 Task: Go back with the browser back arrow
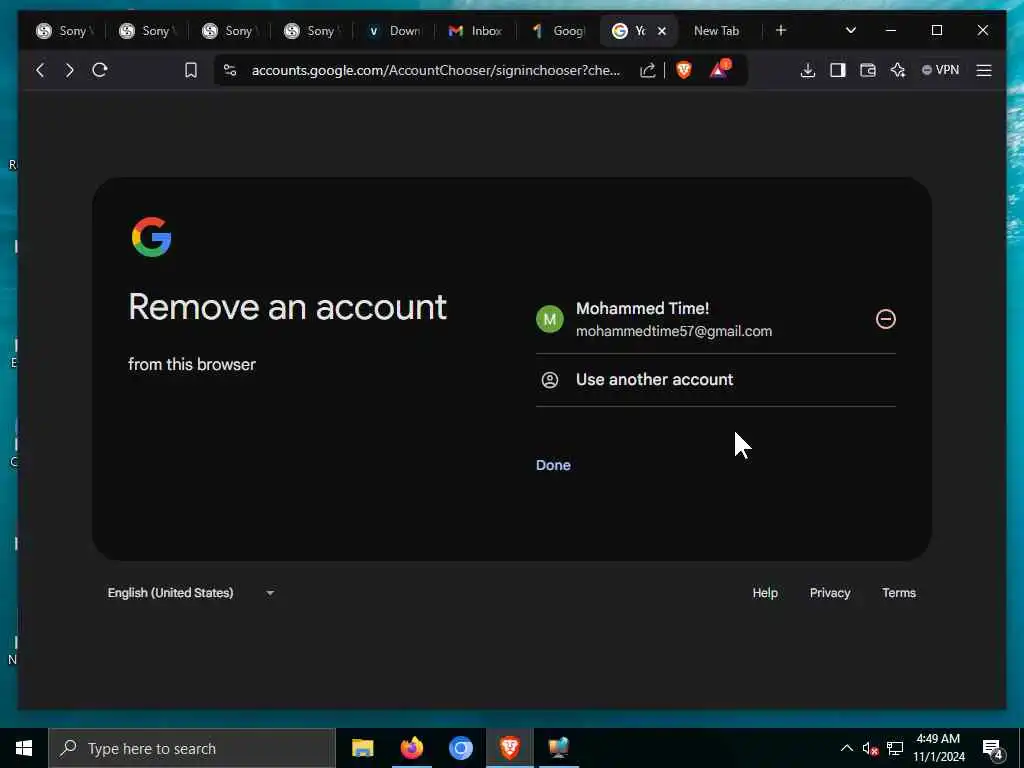tap(40, 70)
